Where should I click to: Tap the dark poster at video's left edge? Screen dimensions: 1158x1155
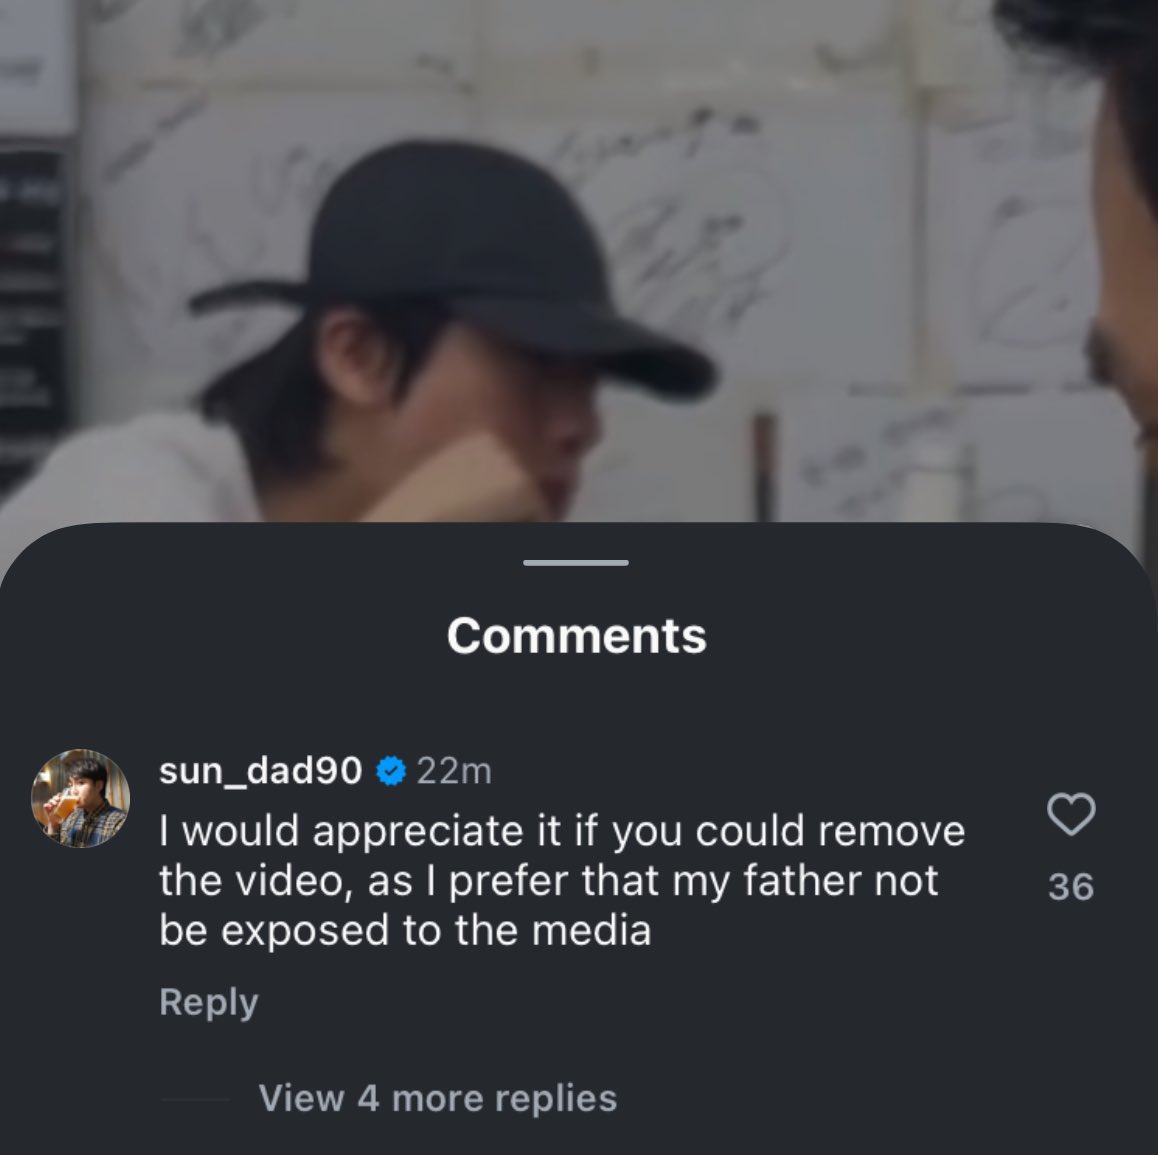(30, 300)
